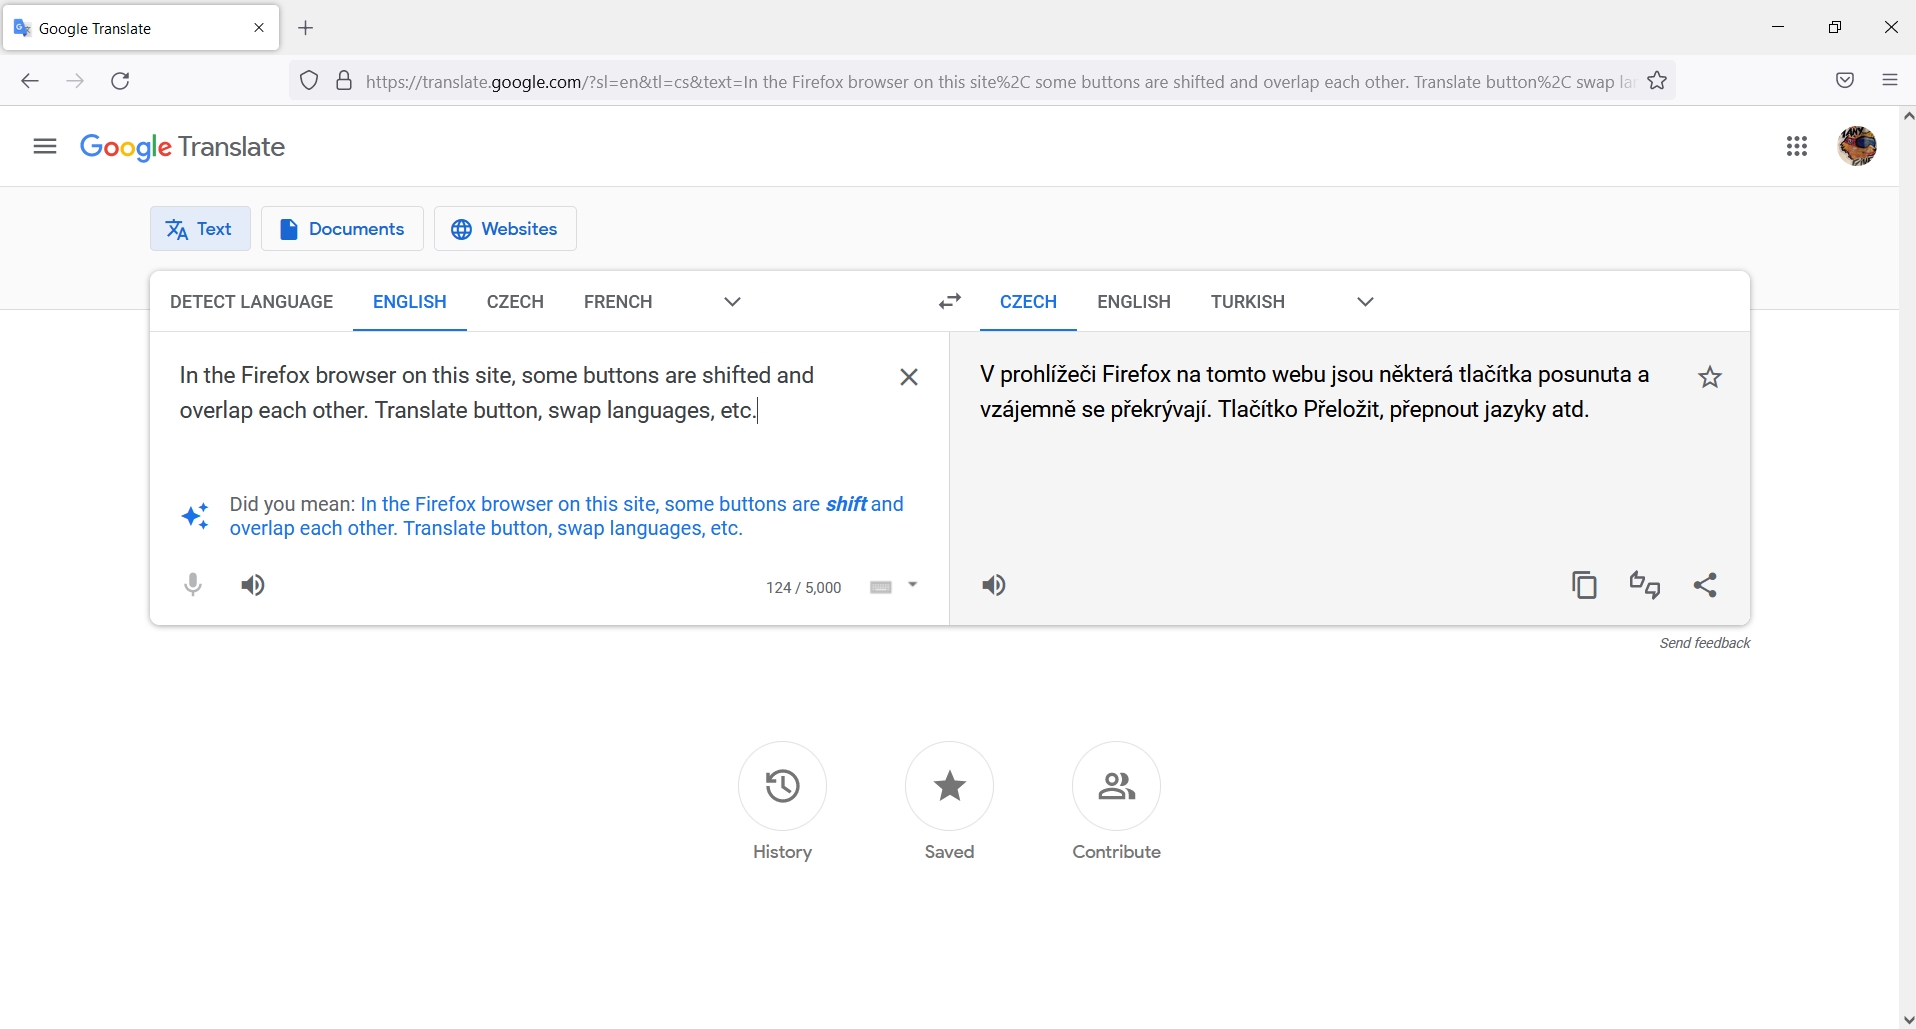Clear the source text with X
This screenshot has width=1916, height=1029.
908,376
